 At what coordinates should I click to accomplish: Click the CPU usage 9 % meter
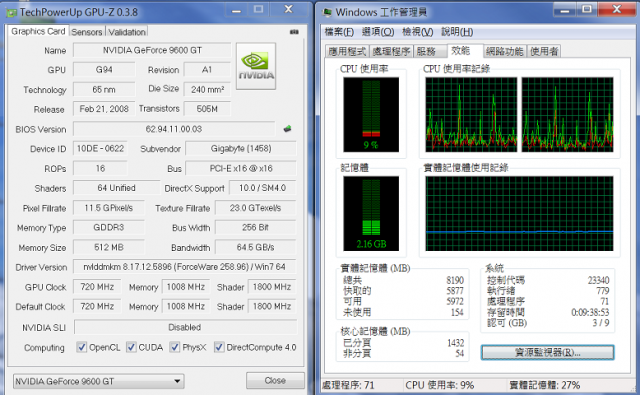click(x=371, y=115)
